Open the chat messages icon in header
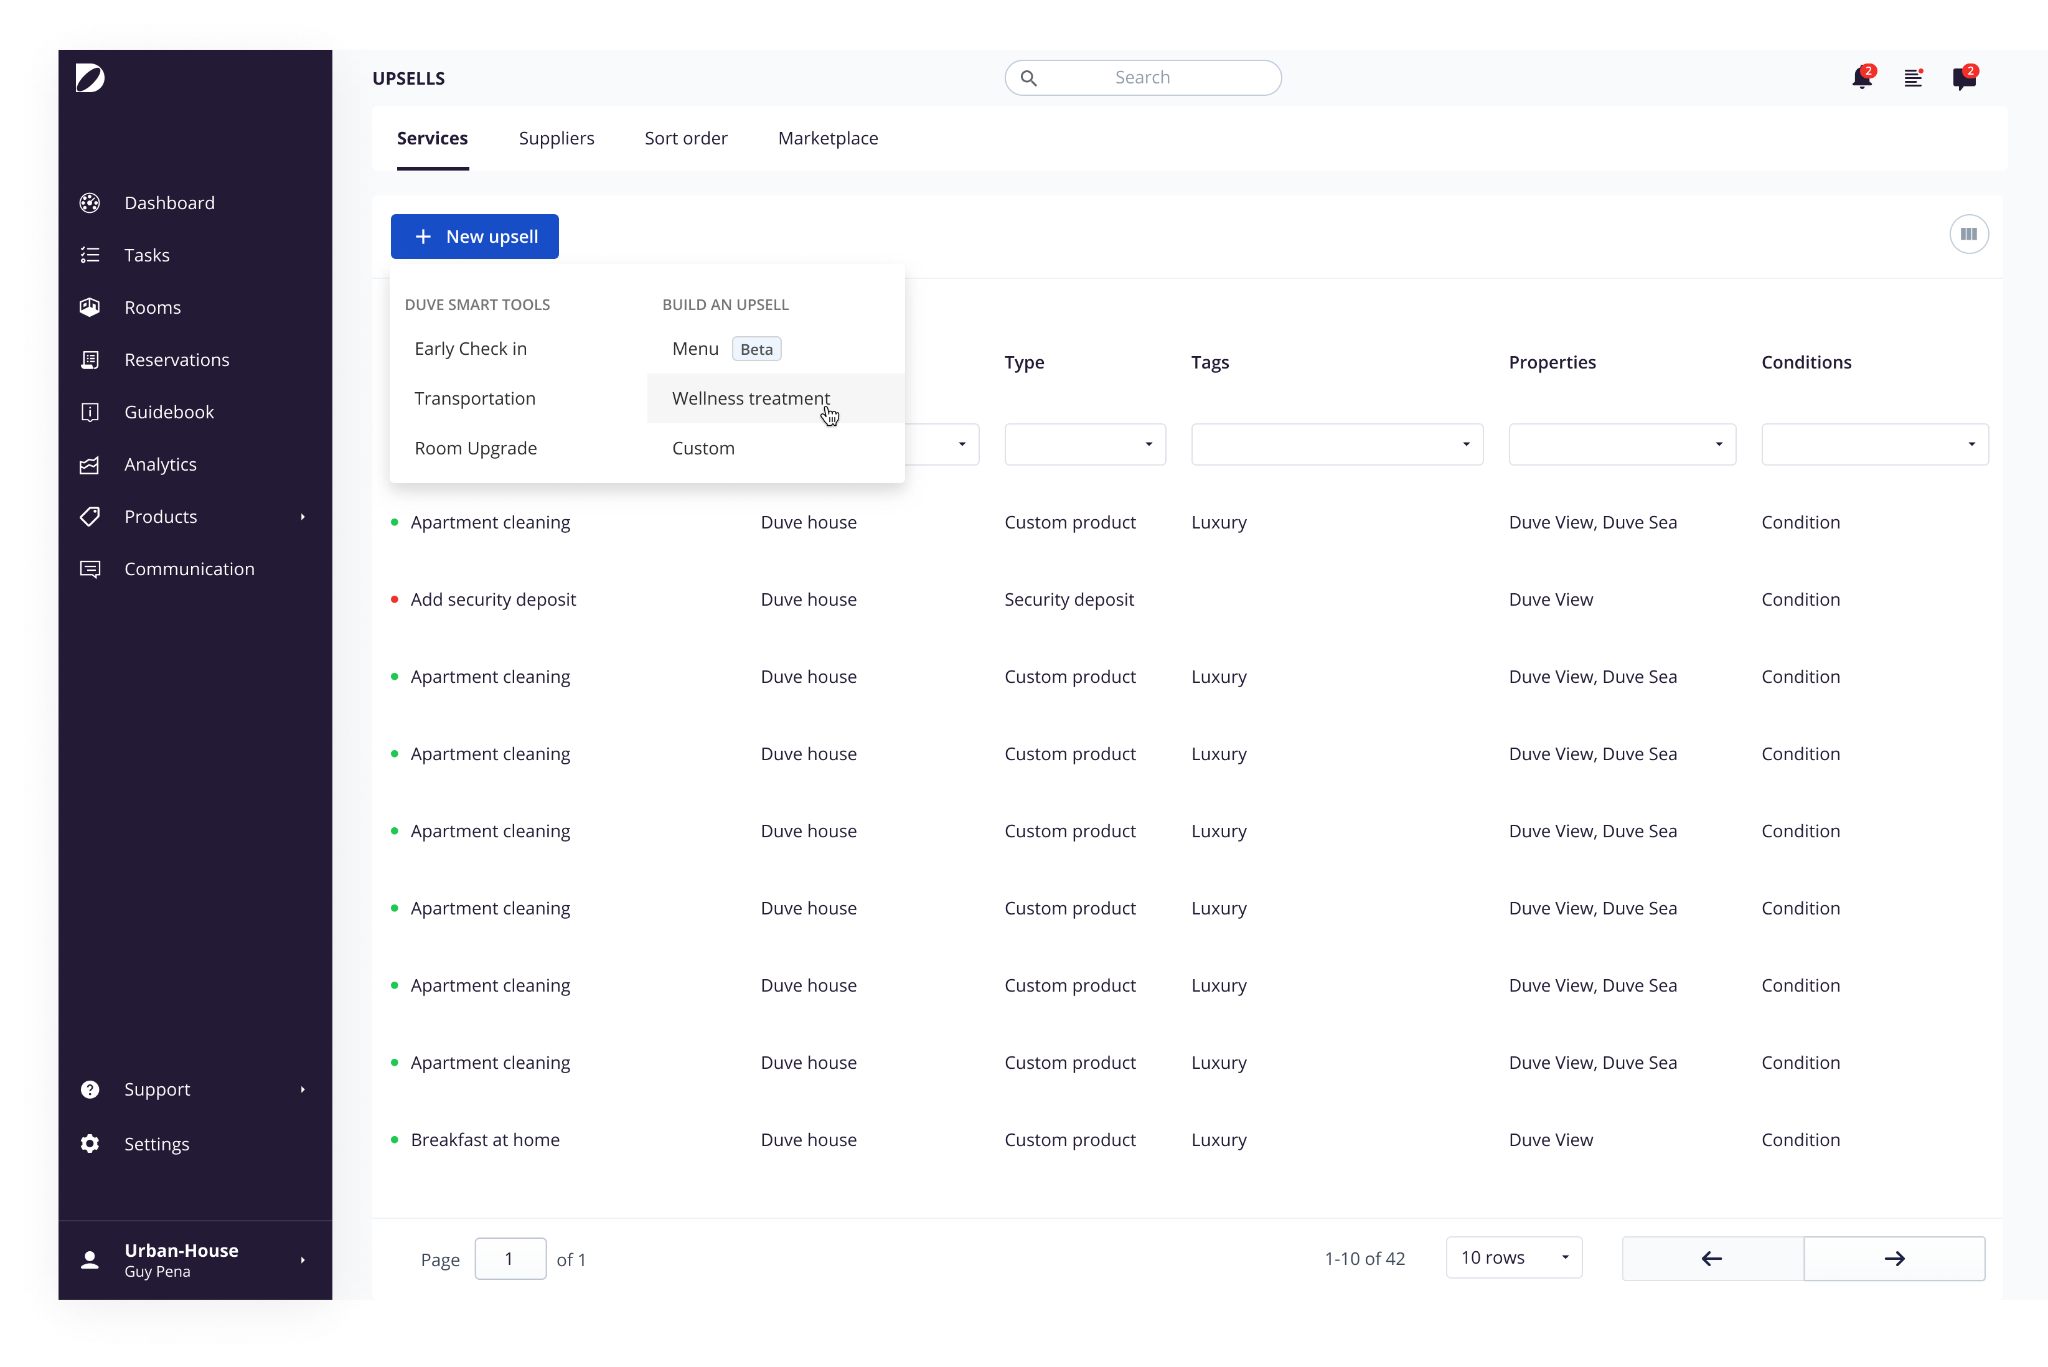This screenshot has width=2048, height=1367. (x=1965, y=78)
